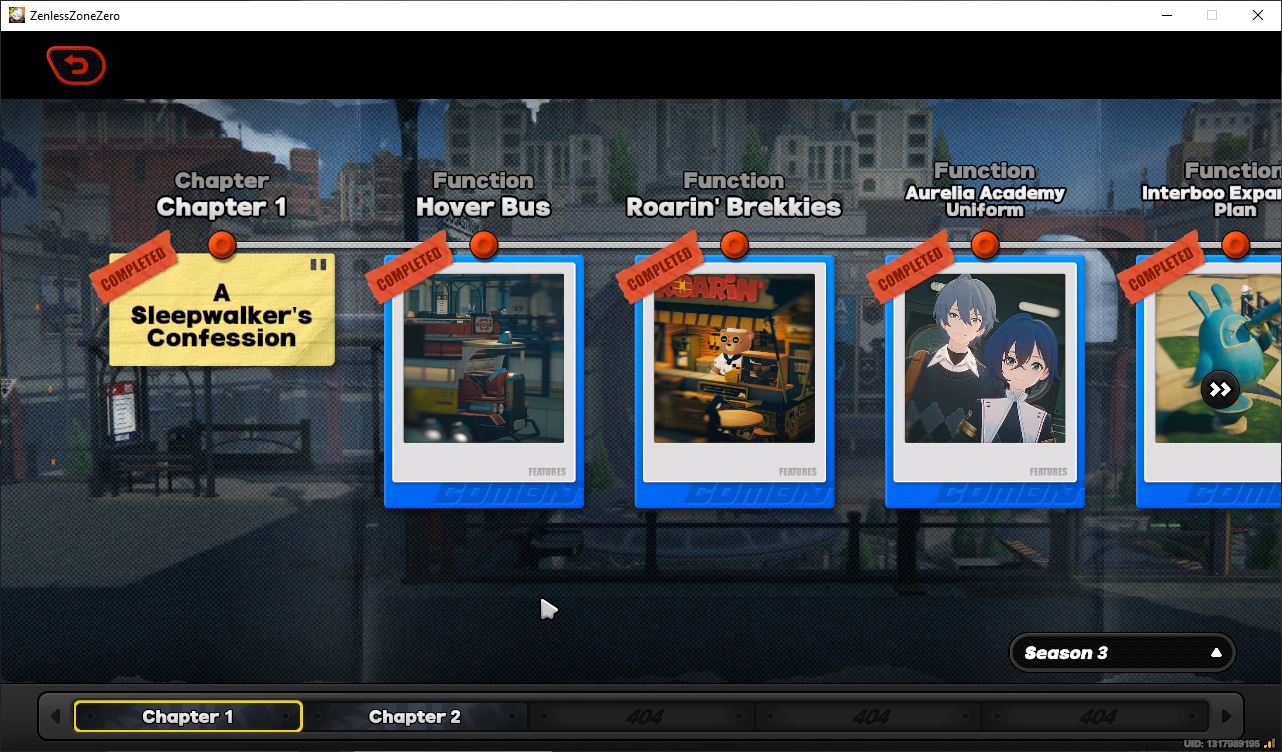
Task: Click the Completed stamp on Interboo card
Action: pos(1159,268)
